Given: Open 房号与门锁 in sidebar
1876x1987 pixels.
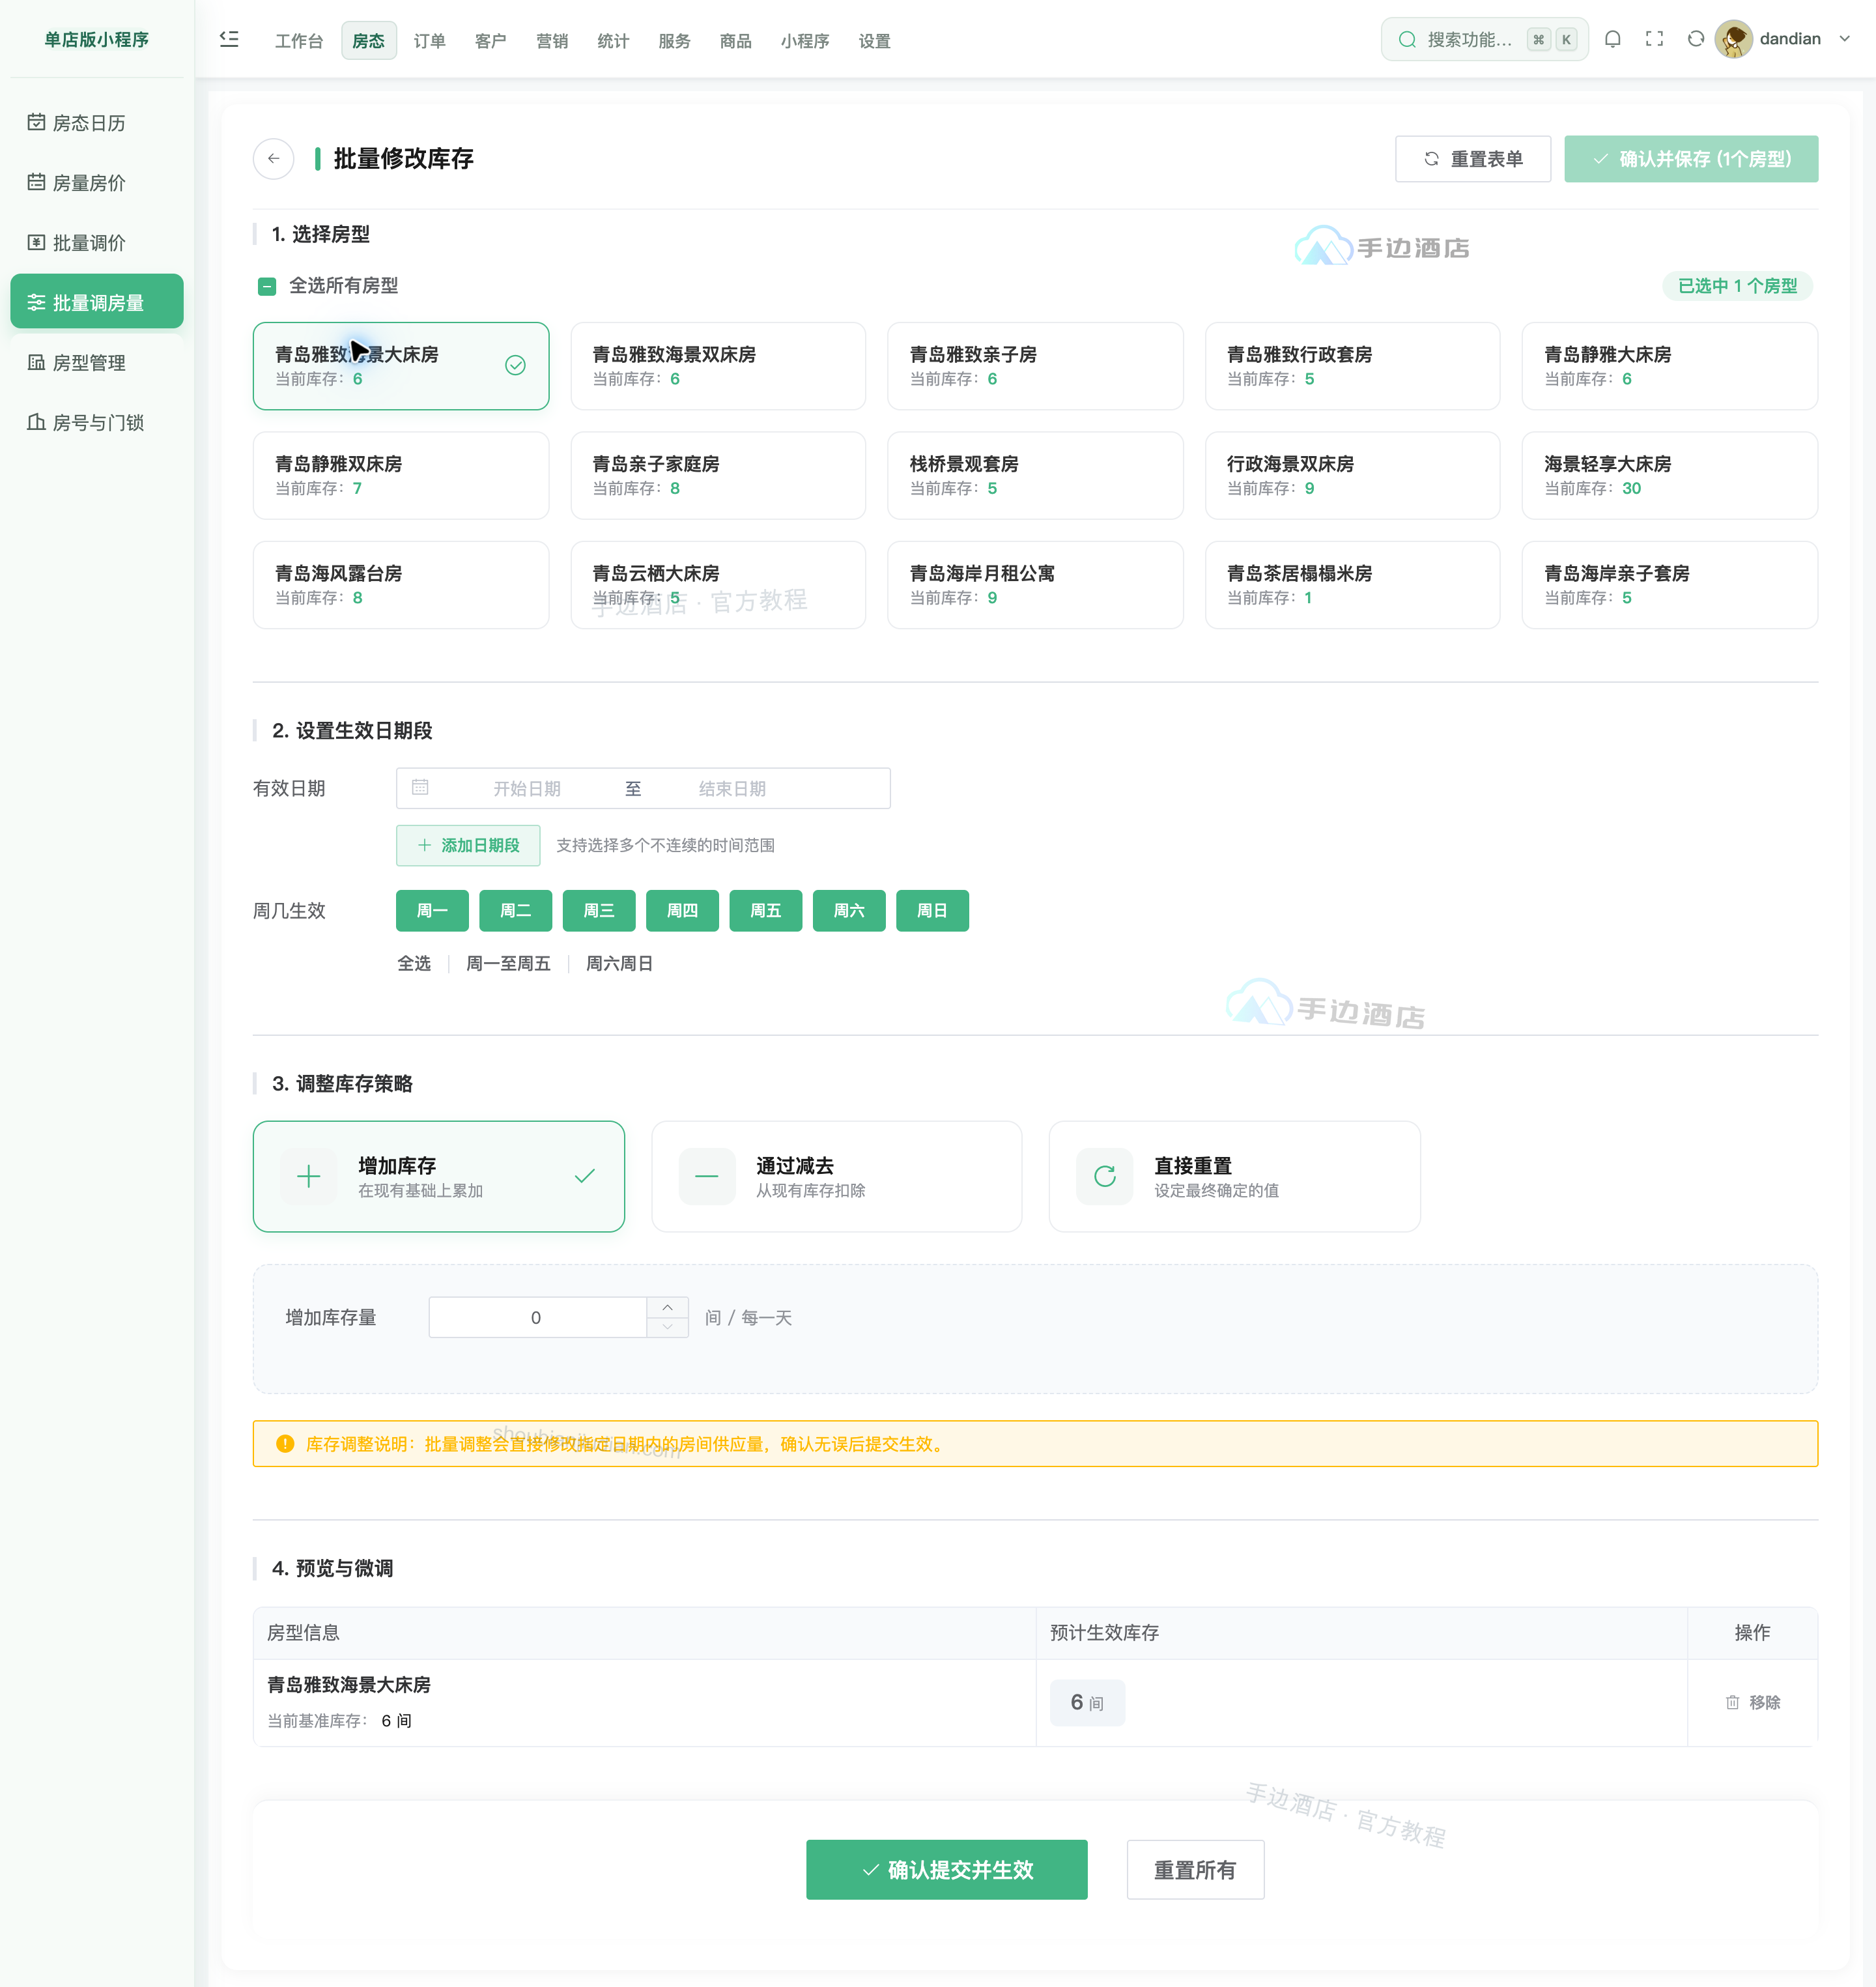Looking at the screenshot, I should [x=97, y=422].
